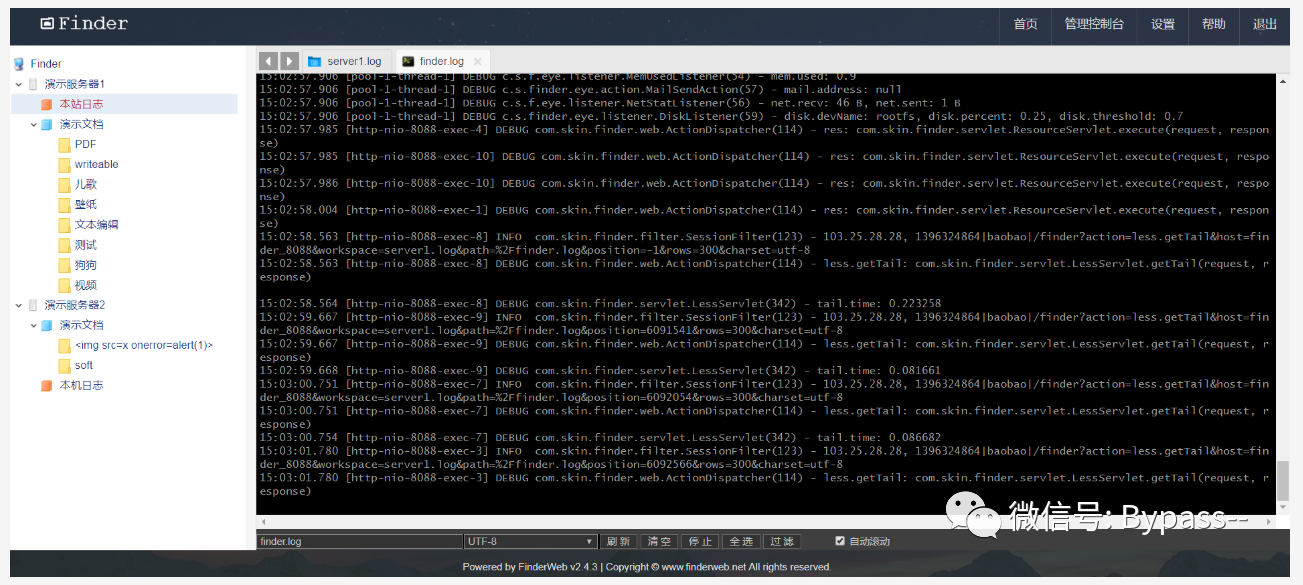
Task: Click the vertical scrollbar of the log
Action: coord(1283,480)
